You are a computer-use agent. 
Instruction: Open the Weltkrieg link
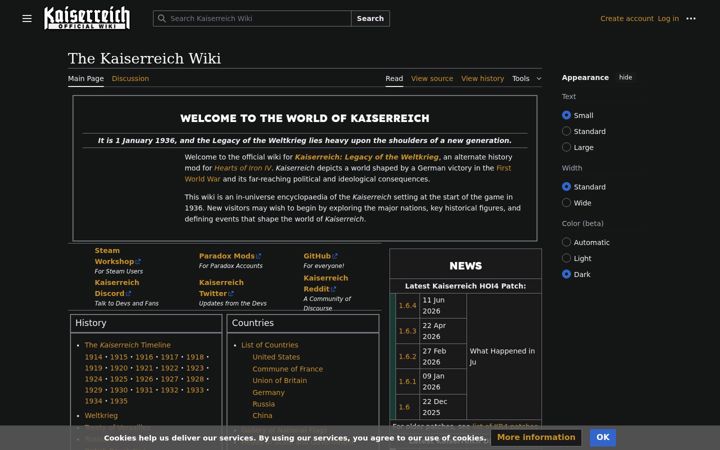101,416
